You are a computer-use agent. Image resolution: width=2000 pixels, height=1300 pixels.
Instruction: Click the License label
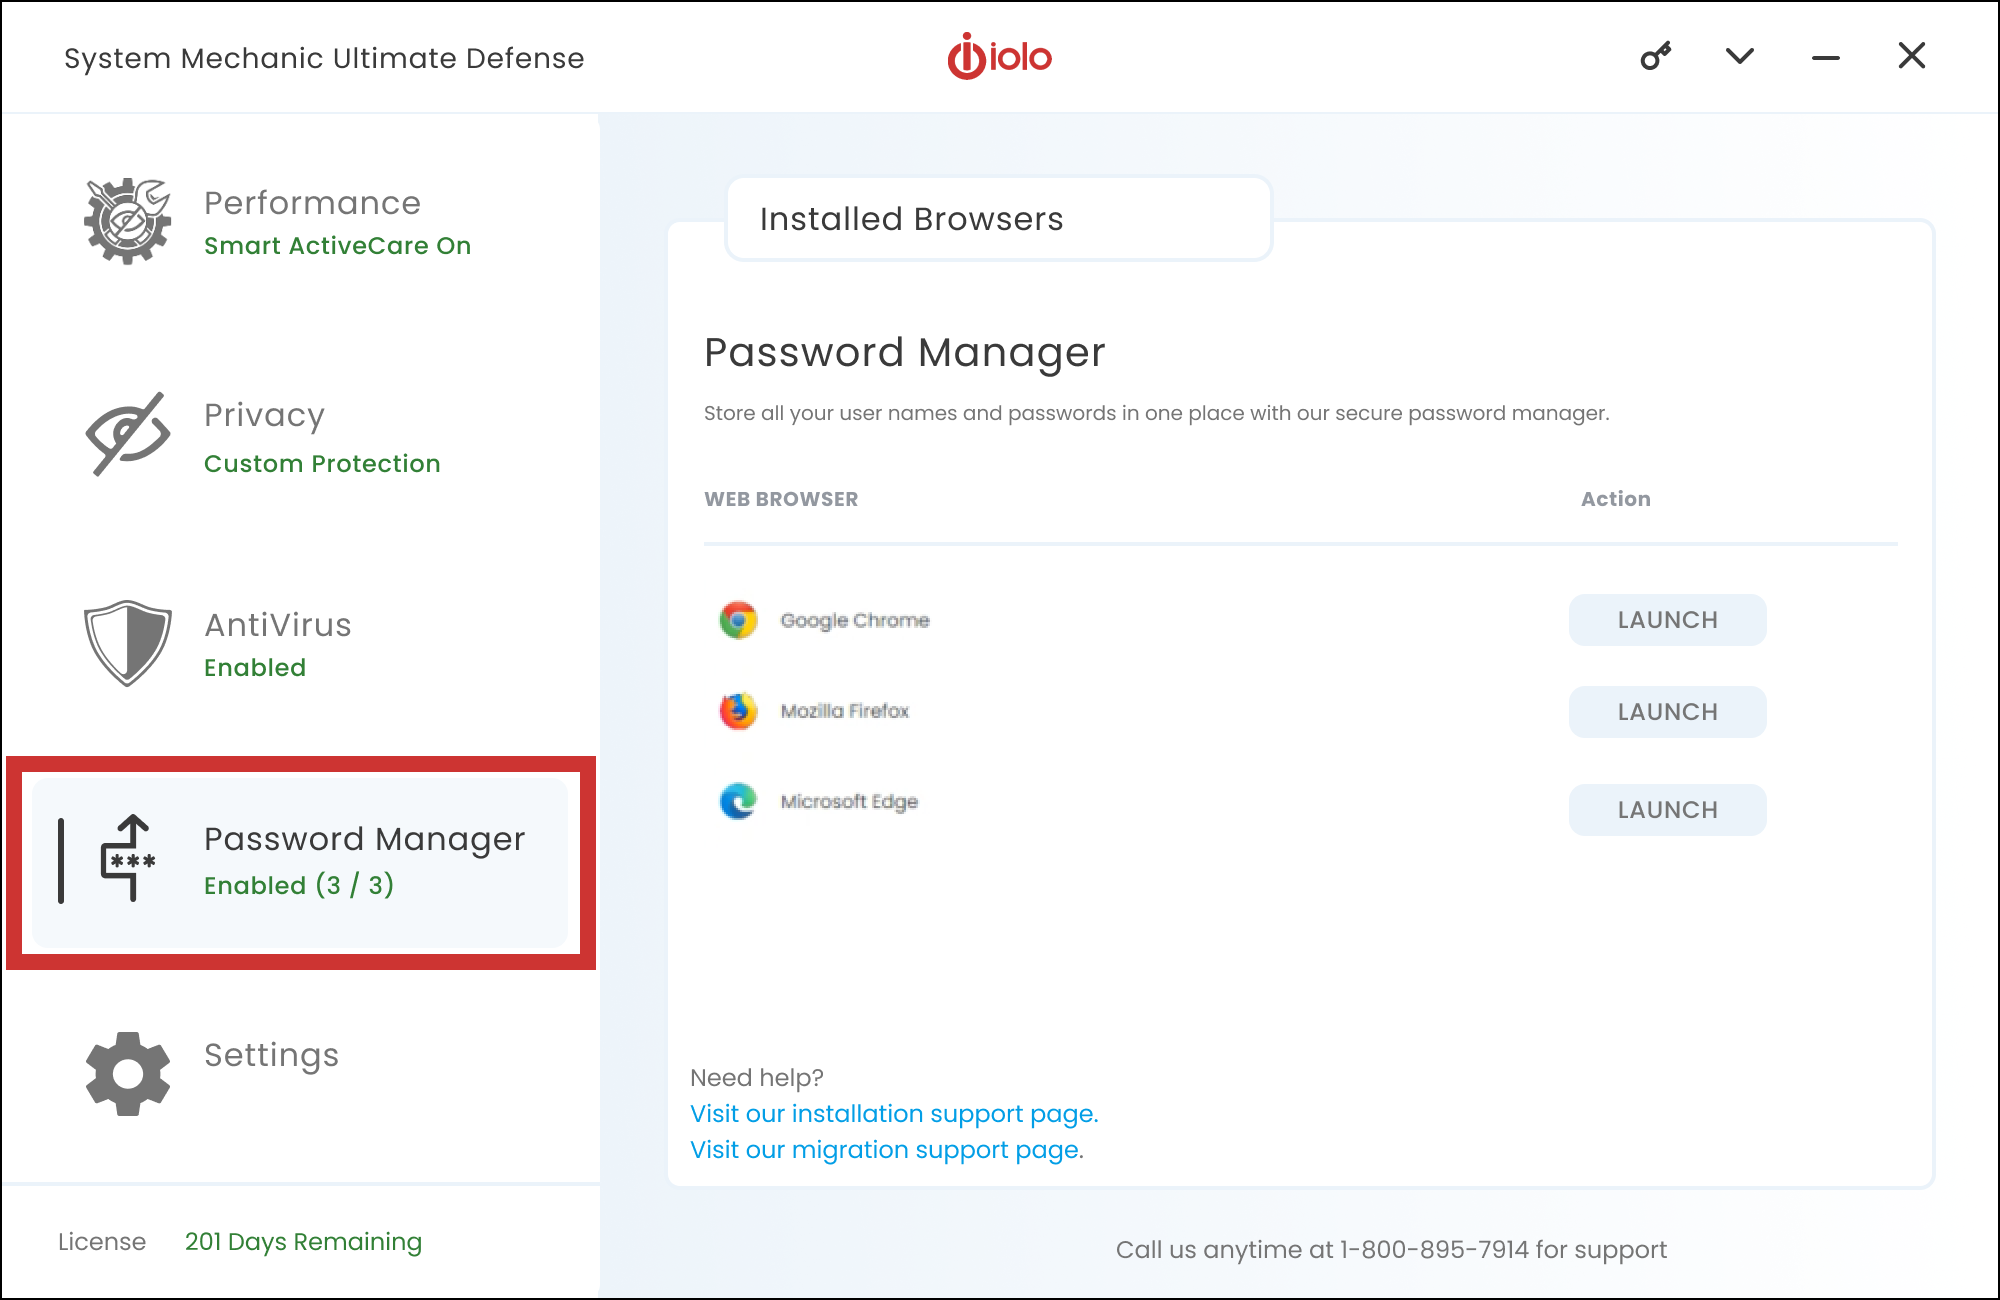click(102, 1242)
